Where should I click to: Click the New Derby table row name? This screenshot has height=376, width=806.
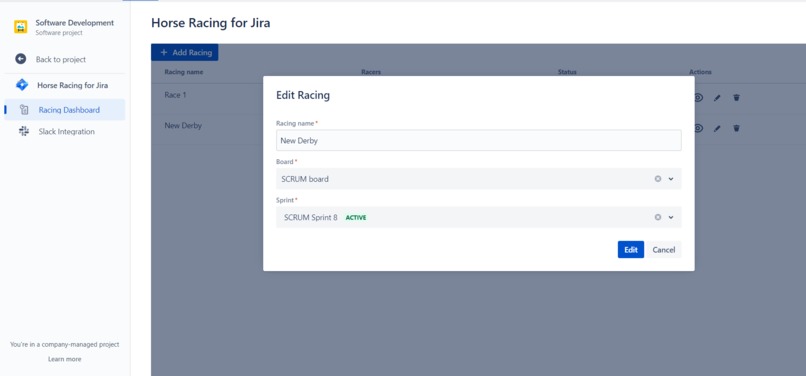(x=183, y=126)
